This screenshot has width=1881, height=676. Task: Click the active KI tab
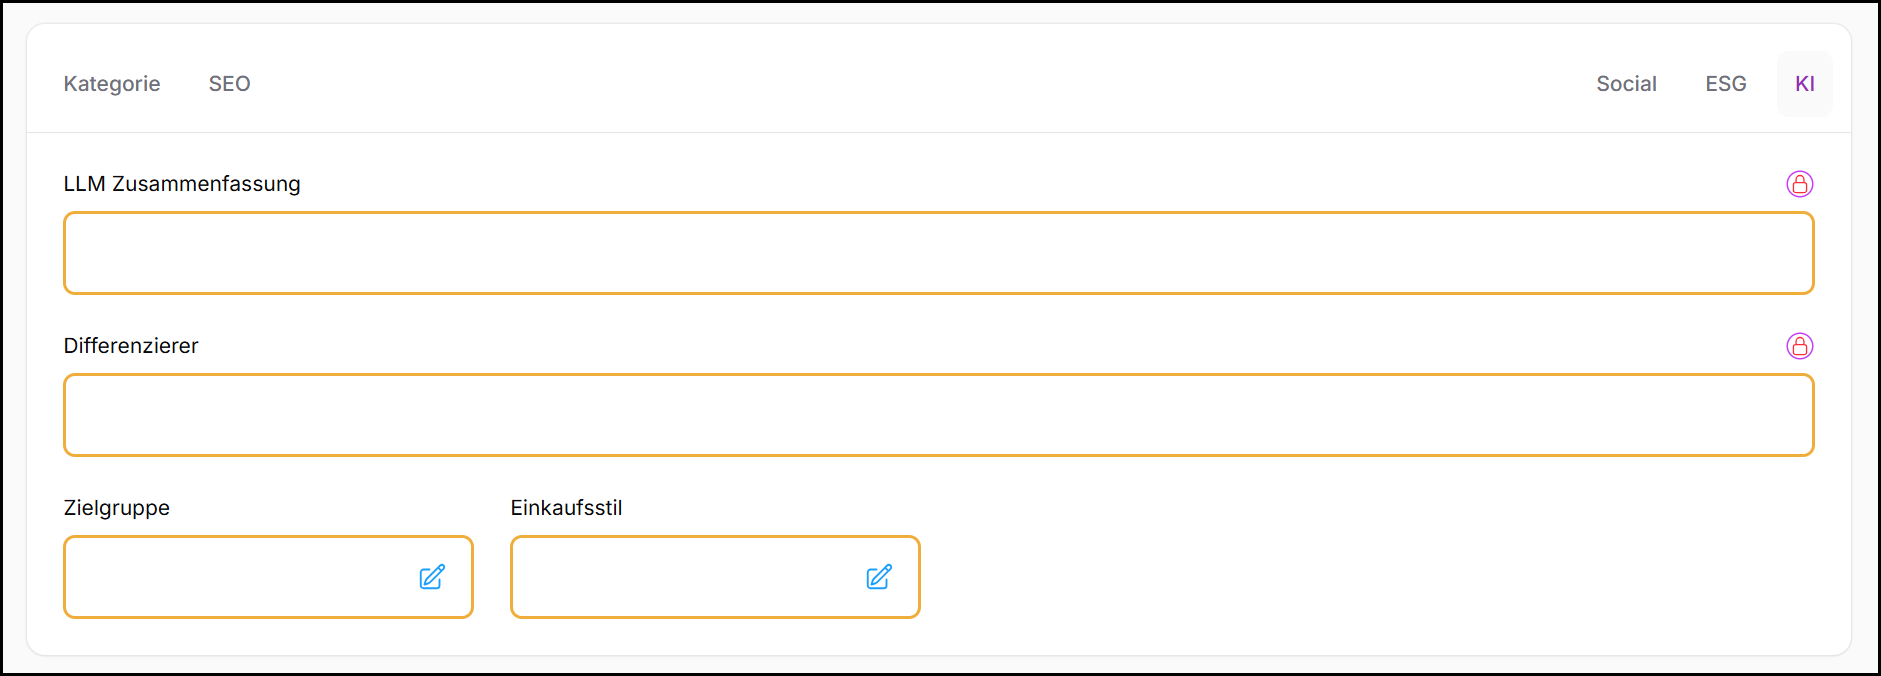1804,84
